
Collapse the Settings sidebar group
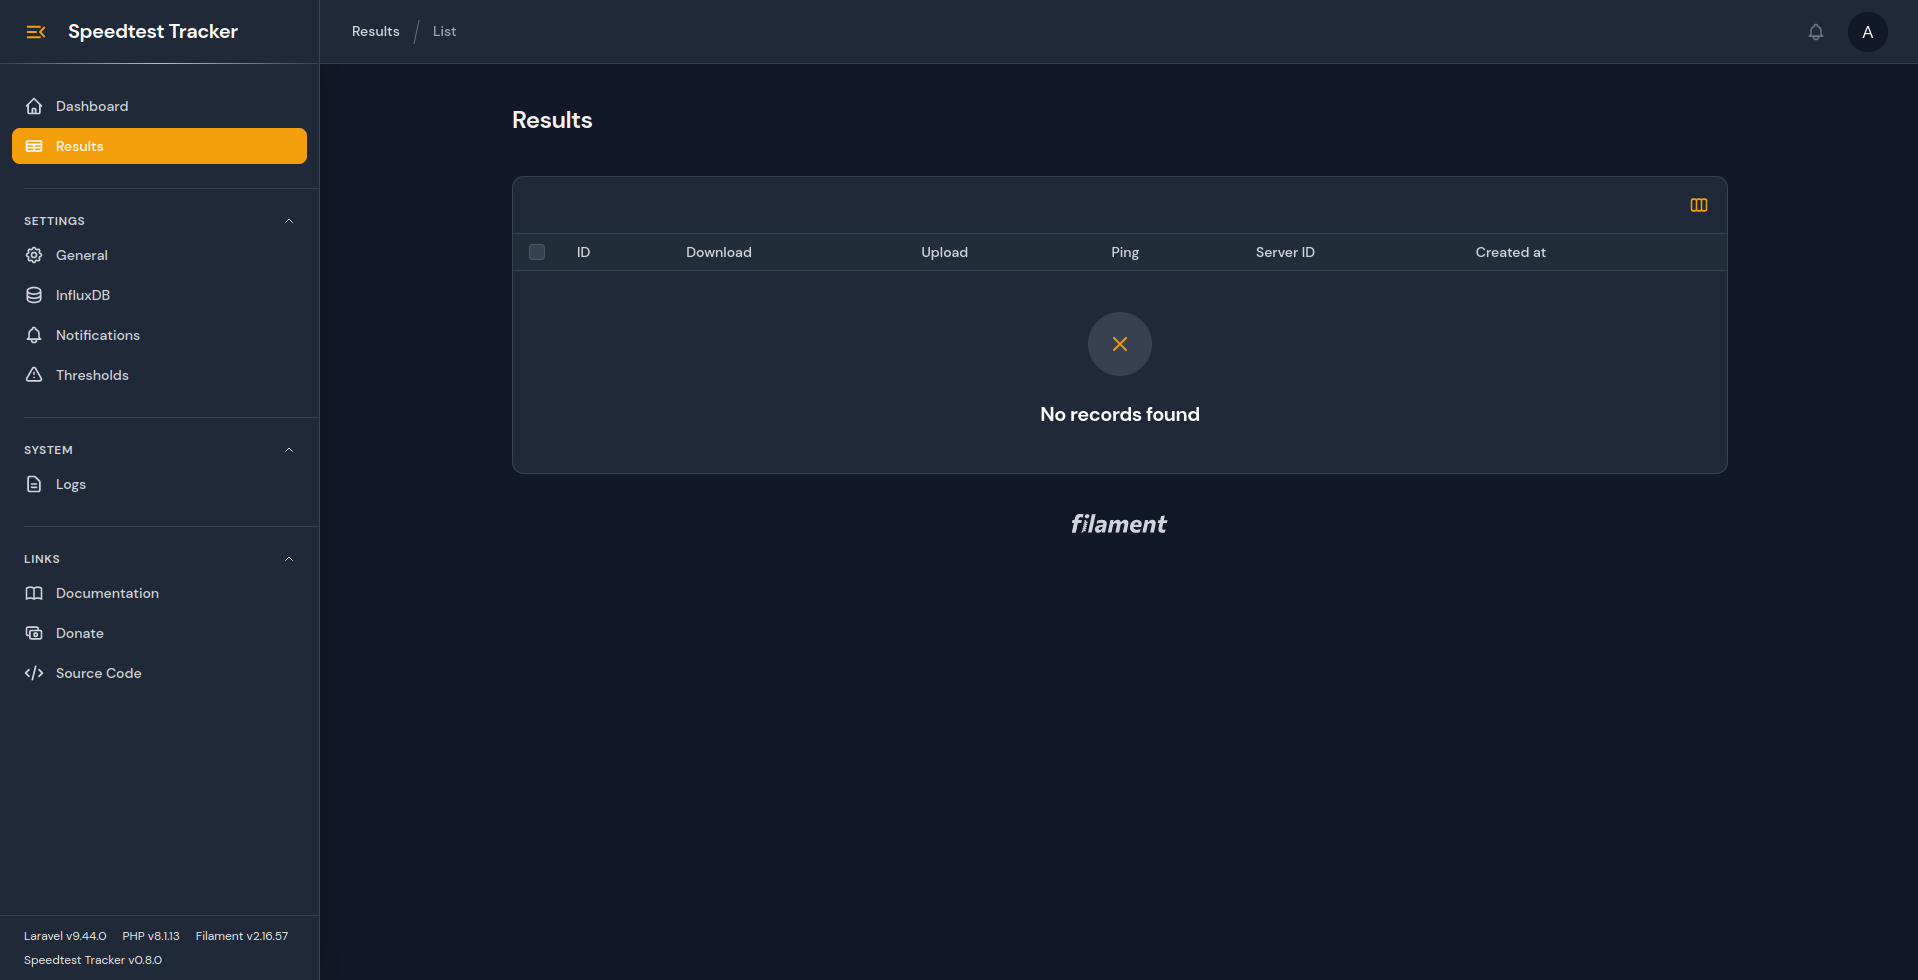point(289,221)
